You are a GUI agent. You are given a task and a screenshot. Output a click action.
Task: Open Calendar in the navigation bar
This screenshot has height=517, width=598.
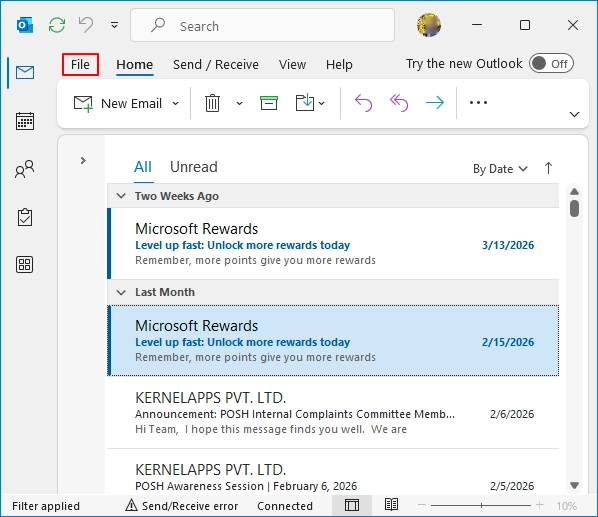click(x=25, y=121)
